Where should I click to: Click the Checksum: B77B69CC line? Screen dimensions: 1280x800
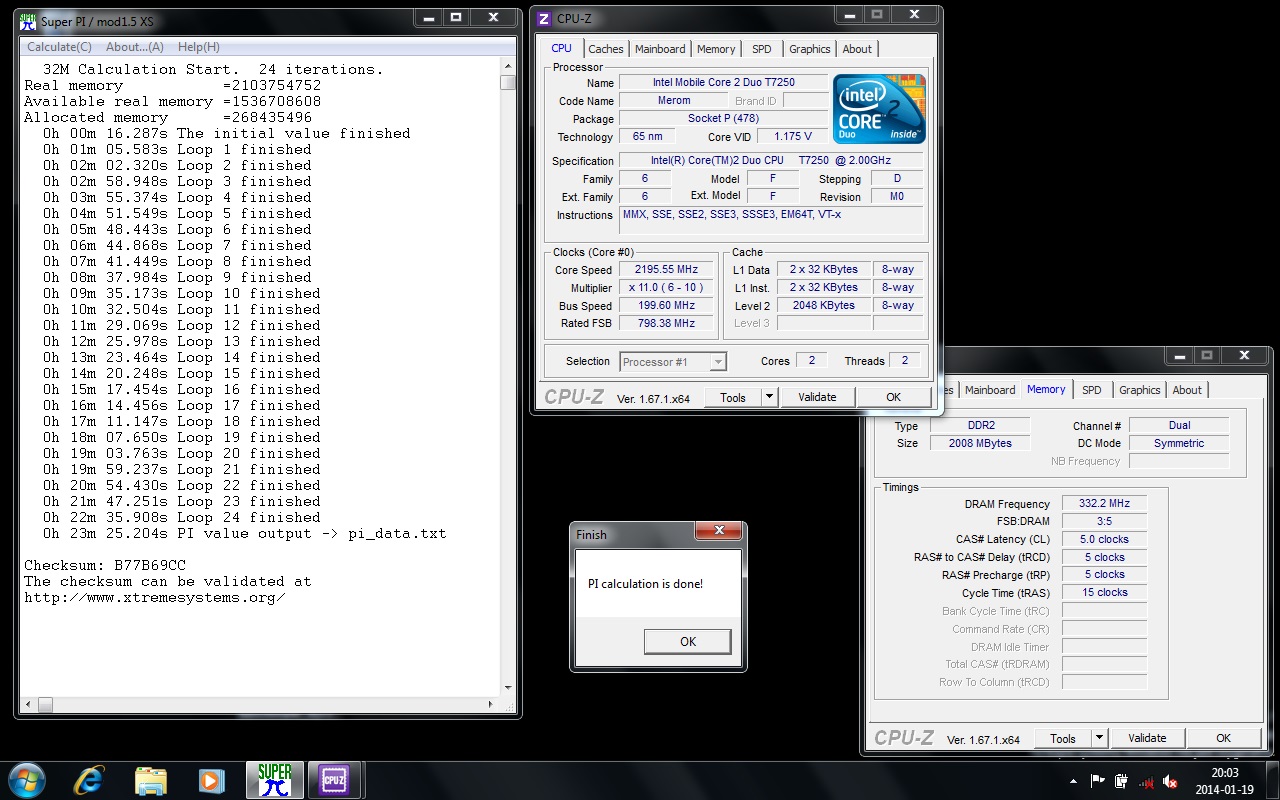105,565
